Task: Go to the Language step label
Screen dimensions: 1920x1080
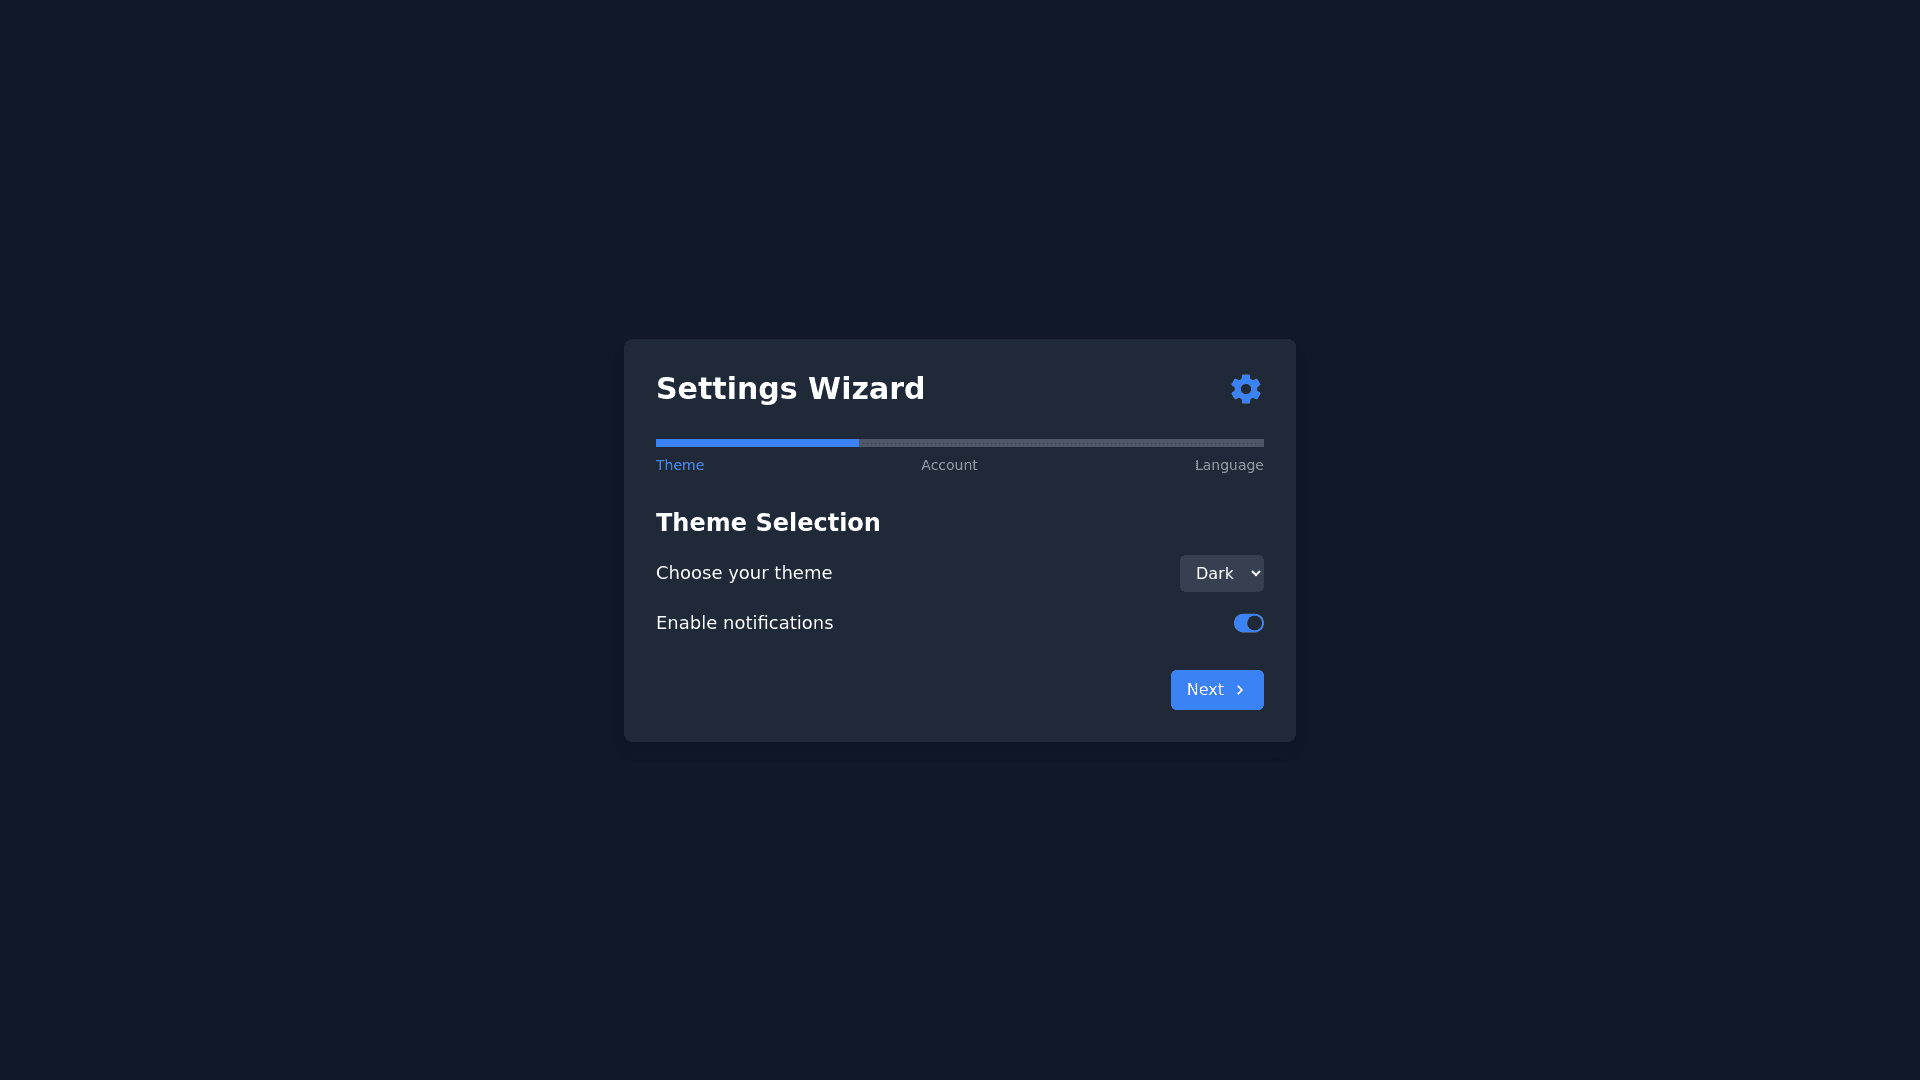Action: (1229, 465)
